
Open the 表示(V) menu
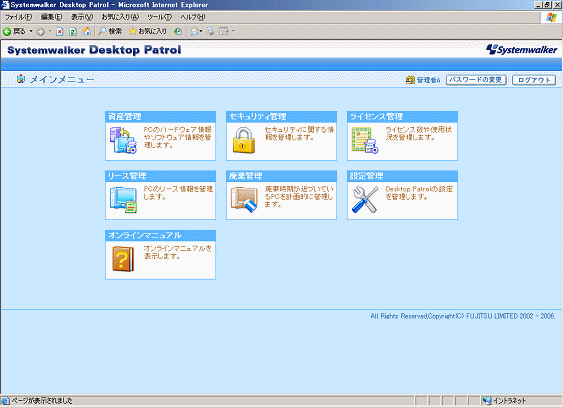coord(82,17)
